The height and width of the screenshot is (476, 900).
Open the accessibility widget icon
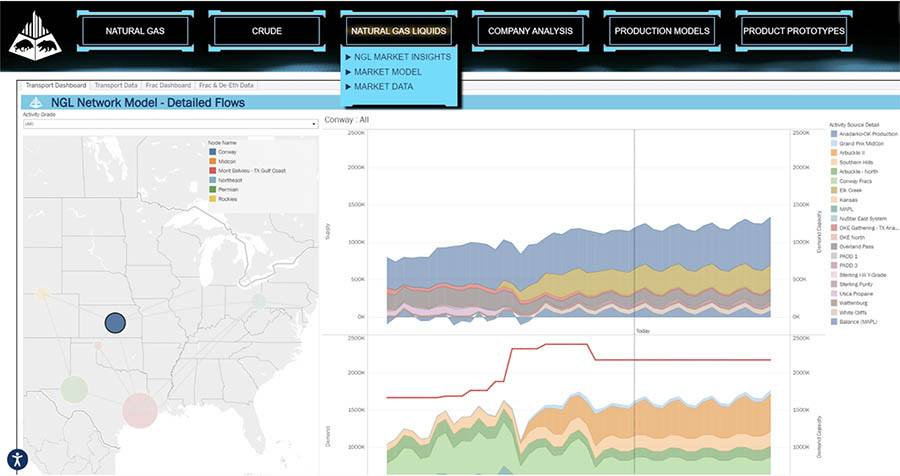[x=17, y=460]
